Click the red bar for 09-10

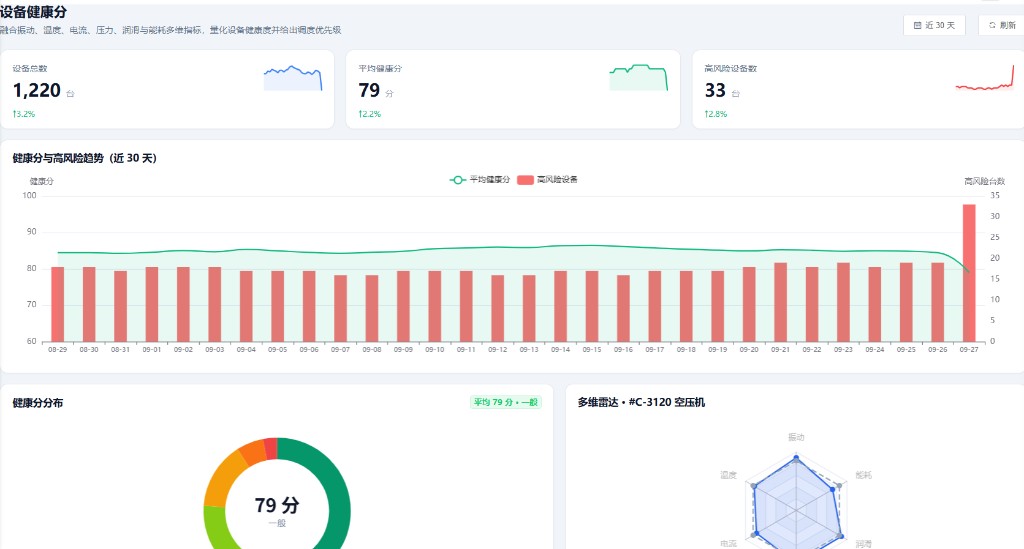click(x=434, y=306)
